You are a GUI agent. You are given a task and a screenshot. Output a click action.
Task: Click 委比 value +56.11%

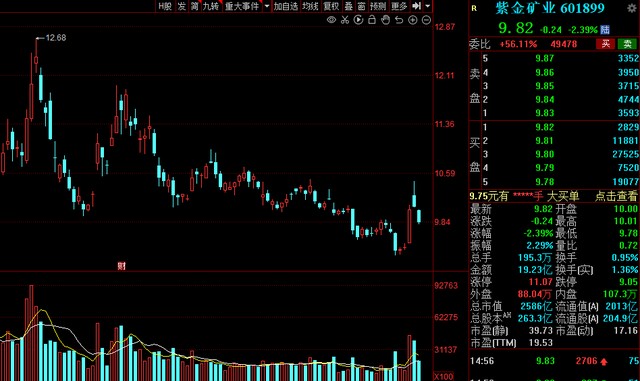(x=518, y=44)
